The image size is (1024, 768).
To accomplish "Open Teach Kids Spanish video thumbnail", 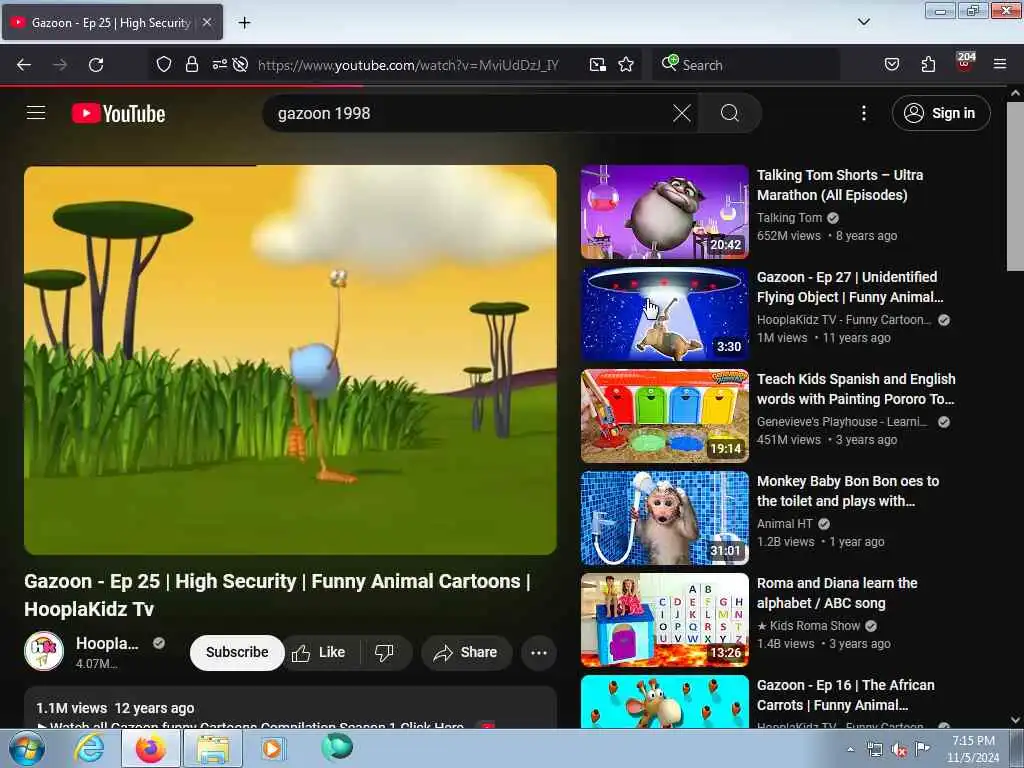I will 664,415.
